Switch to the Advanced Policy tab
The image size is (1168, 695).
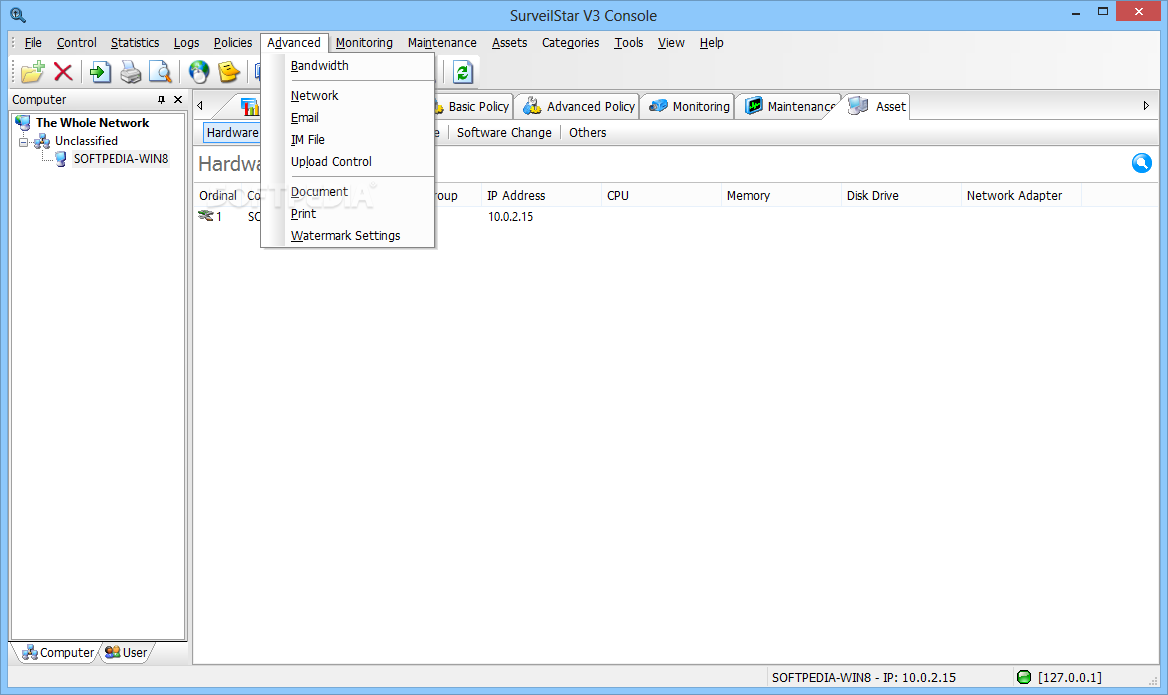[x=578, y=107]
